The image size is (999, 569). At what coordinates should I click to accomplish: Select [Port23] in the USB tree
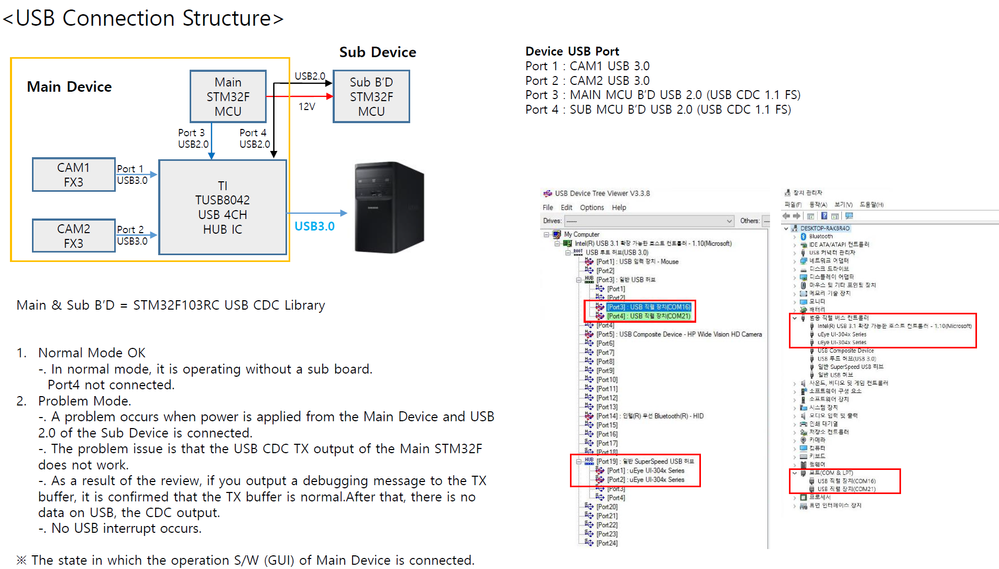[x=607, y=534]
